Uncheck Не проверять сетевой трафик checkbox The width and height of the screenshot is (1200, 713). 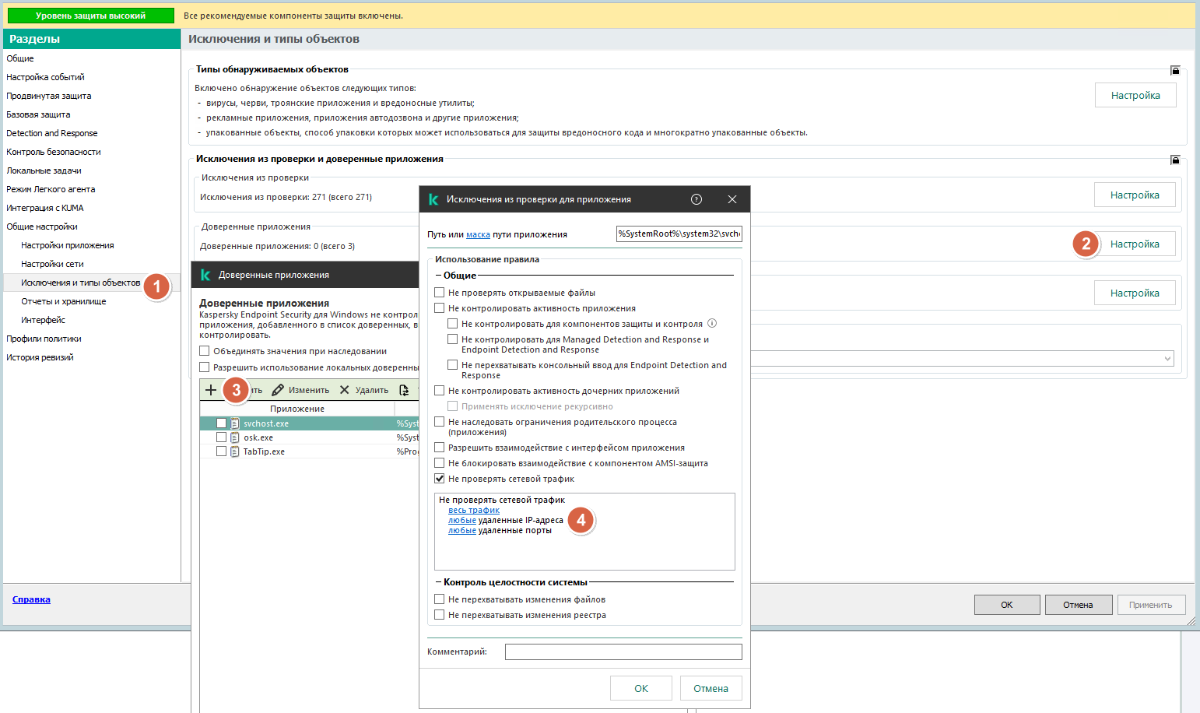pyautogui.click(x=439, y=479)
